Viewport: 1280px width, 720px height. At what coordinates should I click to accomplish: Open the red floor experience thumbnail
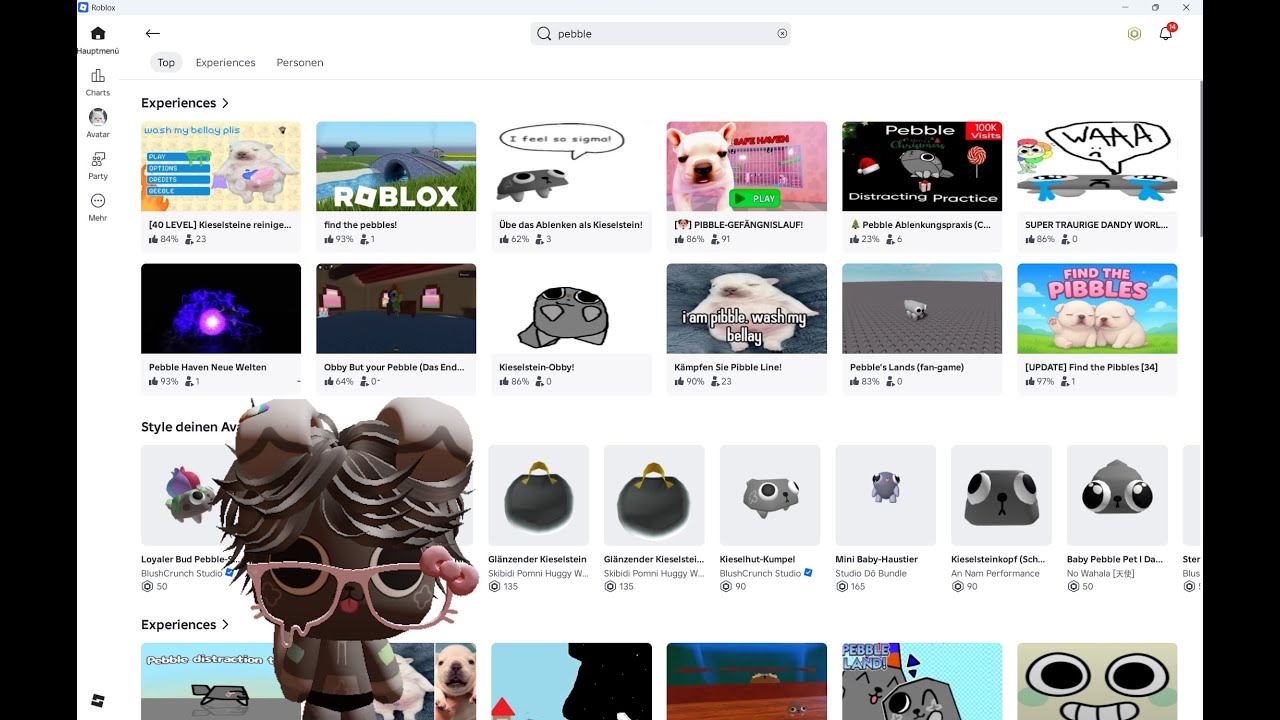point(747,681)
